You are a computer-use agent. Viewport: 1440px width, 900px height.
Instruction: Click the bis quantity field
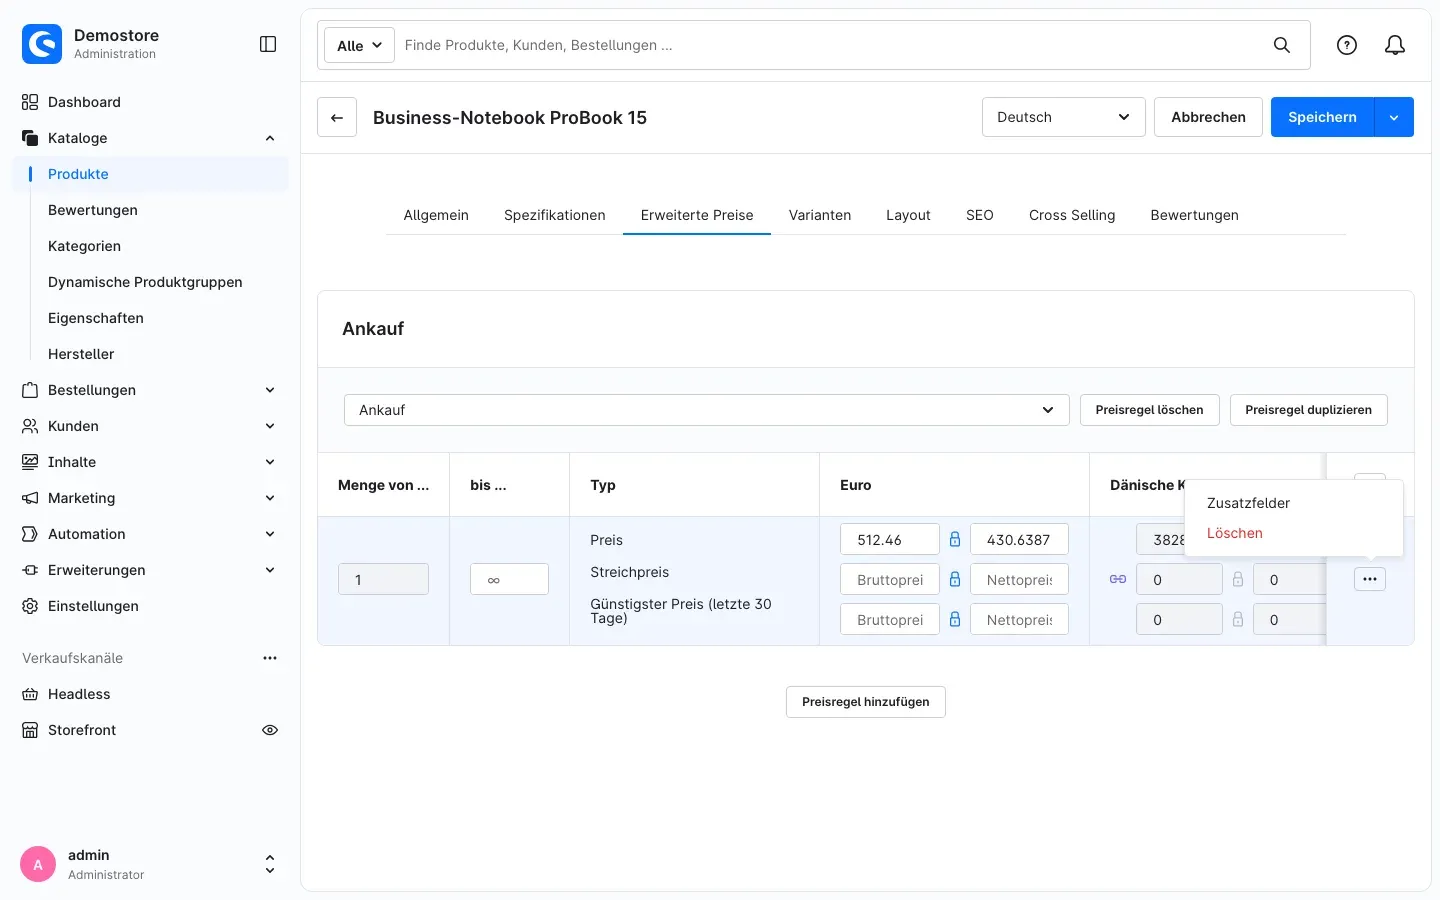[509, 579]
